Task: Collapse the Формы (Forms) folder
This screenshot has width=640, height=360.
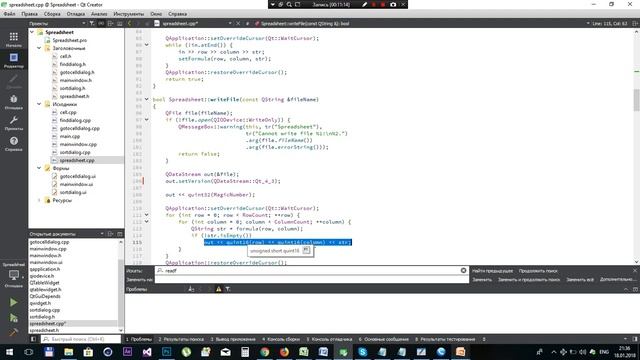Action: click(39, 168)
